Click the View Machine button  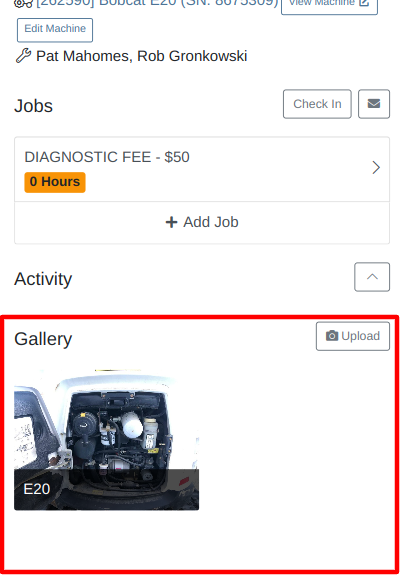point(329,4)
